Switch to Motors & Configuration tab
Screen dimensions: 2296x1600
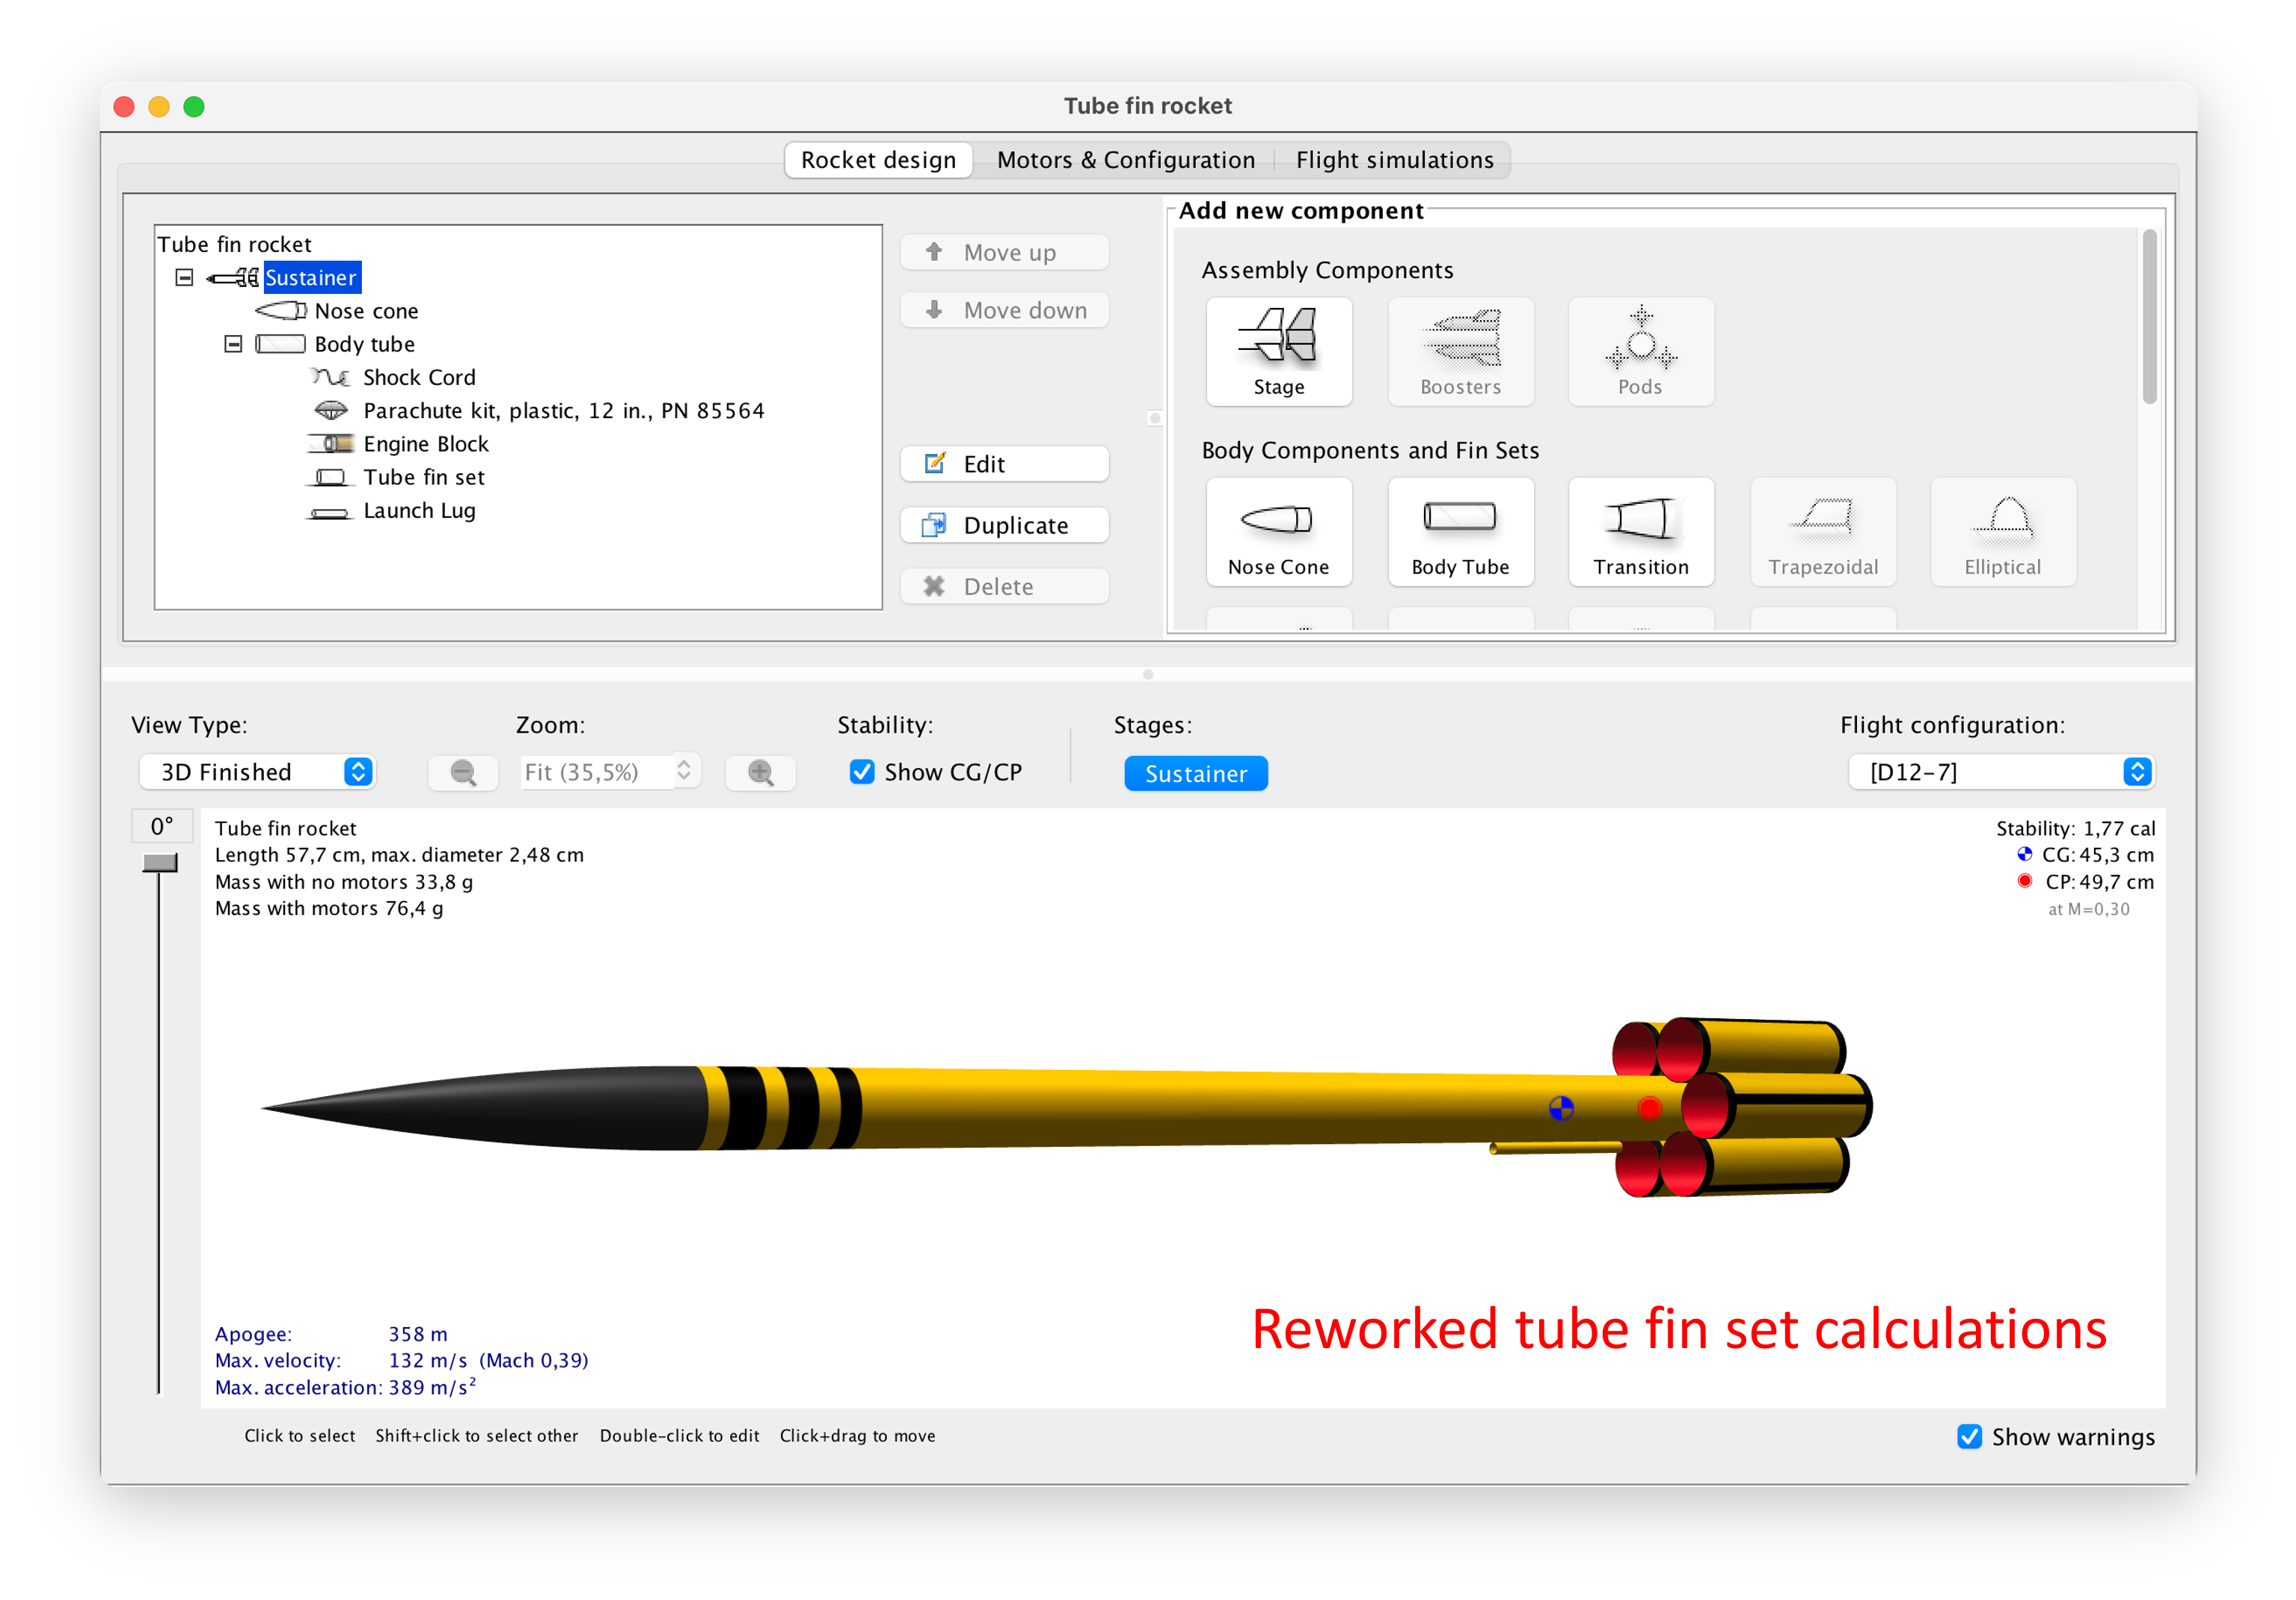tap(1125, 160)
